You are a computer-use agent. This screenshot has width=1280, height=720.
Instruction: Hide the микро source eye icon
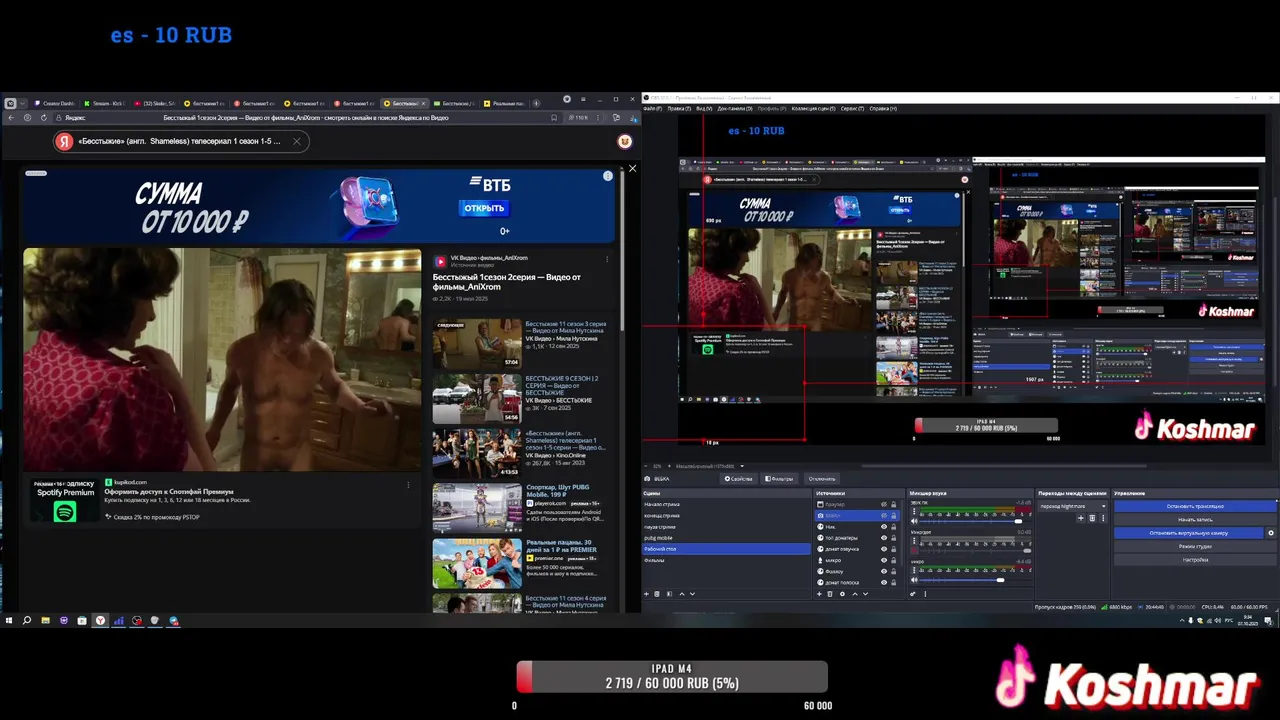coord(884,560)
